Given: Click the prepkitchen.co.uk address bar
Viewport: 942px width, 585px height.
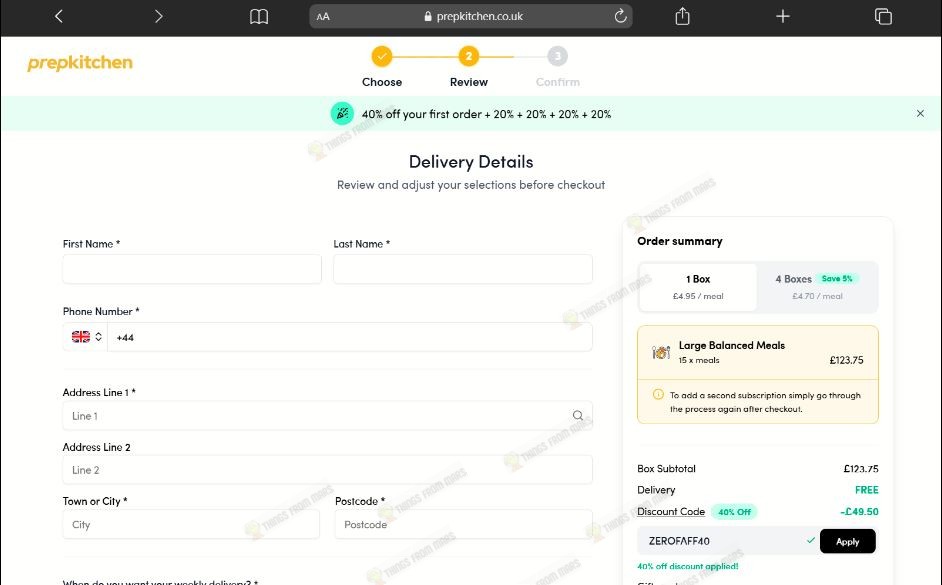Looking at the screenshot, I should tap(470, 16).
